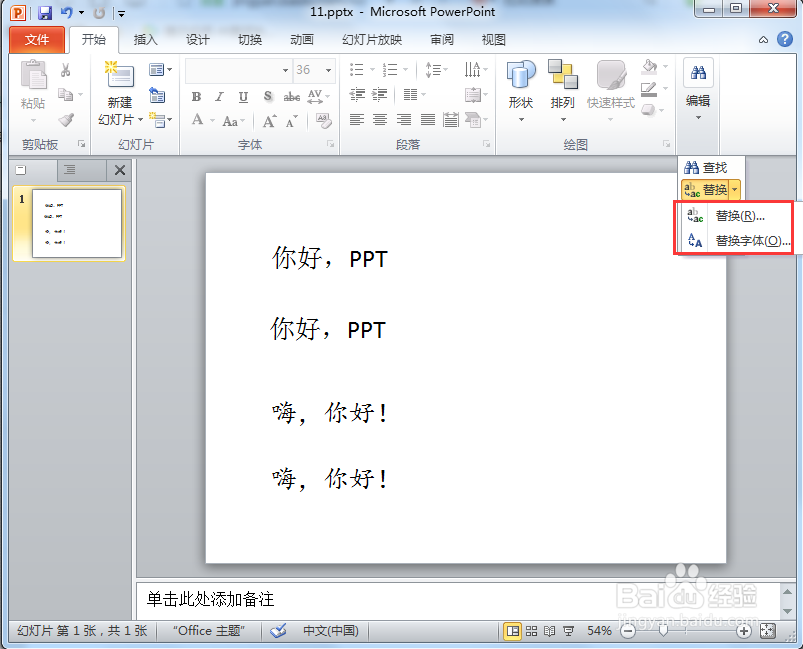803x649 pixels.
Task: Switch to the Animations tab
Action: (302, 40)
